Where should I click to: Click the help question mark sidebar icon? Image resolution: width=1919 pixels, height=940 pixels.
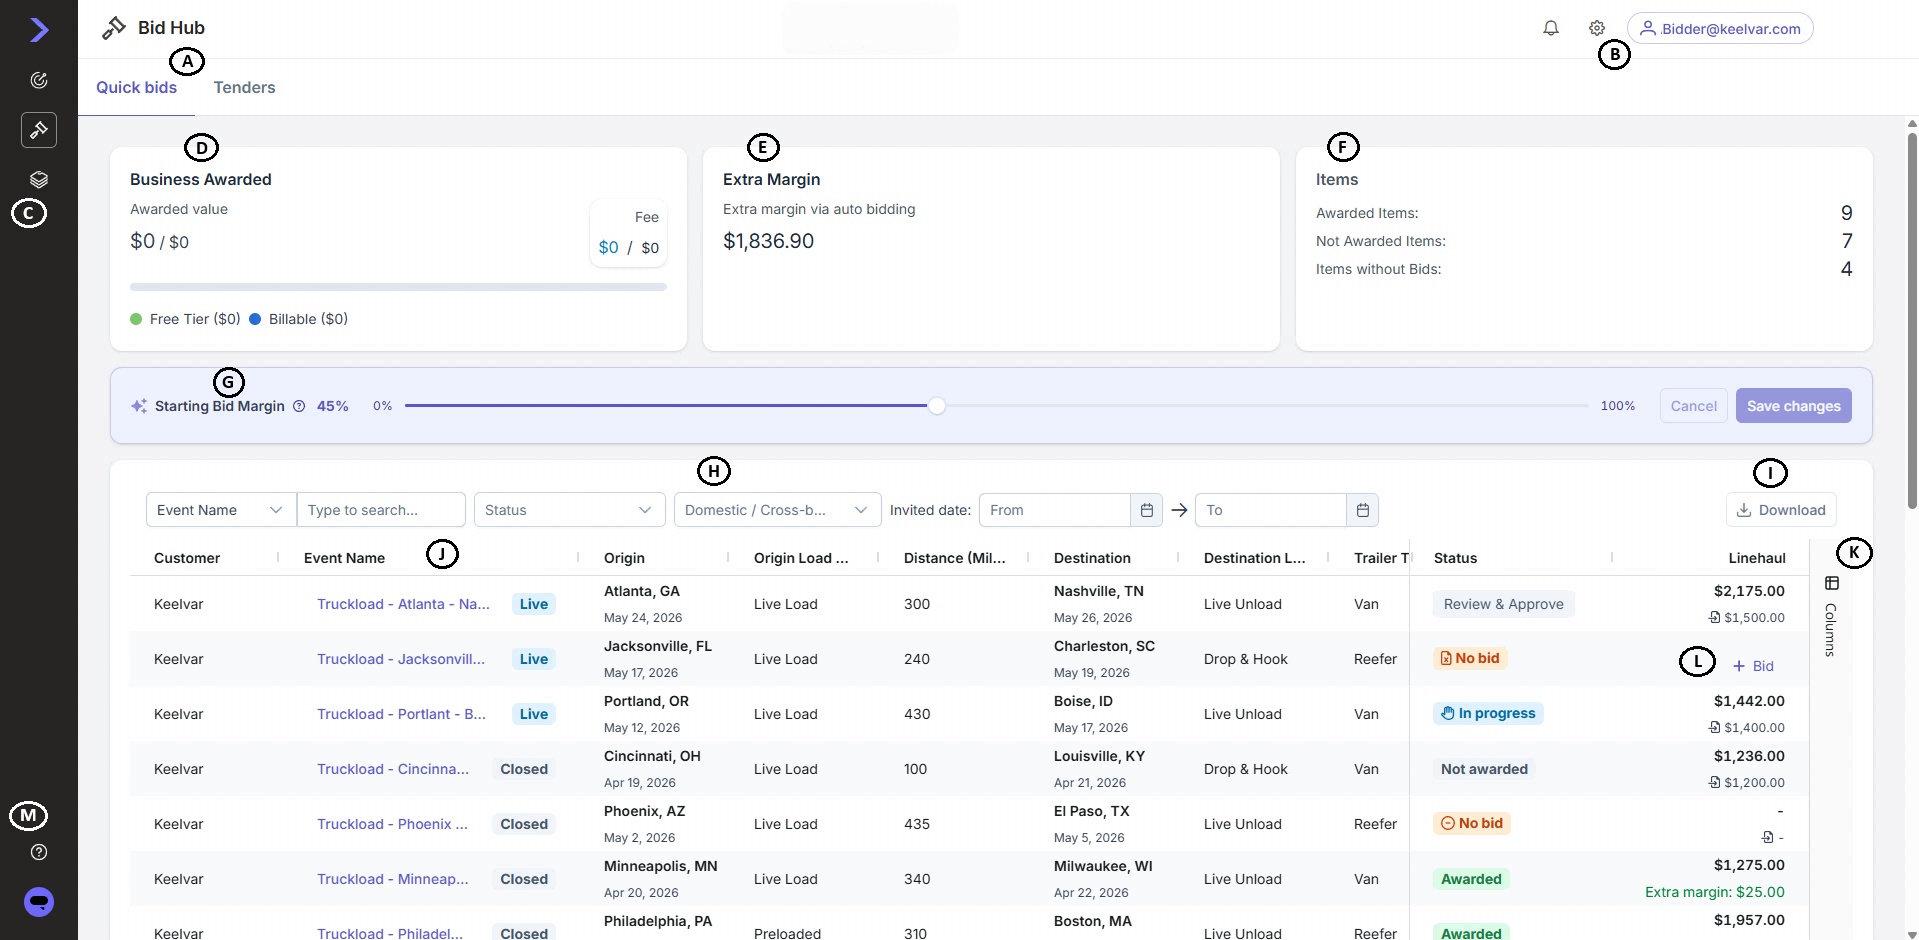coord(39,852)
